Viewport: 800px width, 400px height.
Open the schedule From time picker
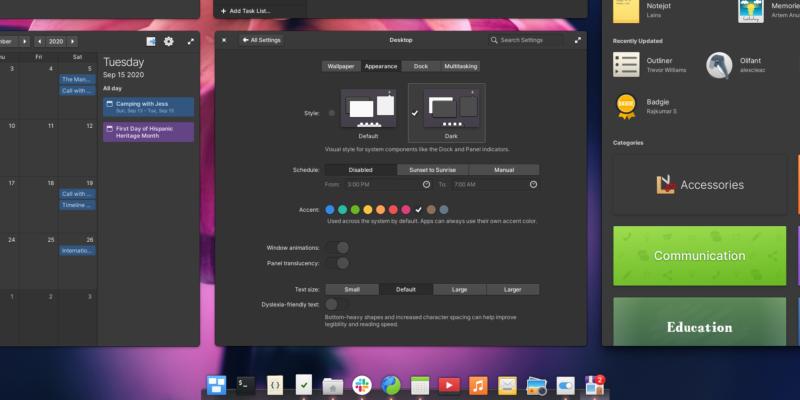tap(426, 184)
